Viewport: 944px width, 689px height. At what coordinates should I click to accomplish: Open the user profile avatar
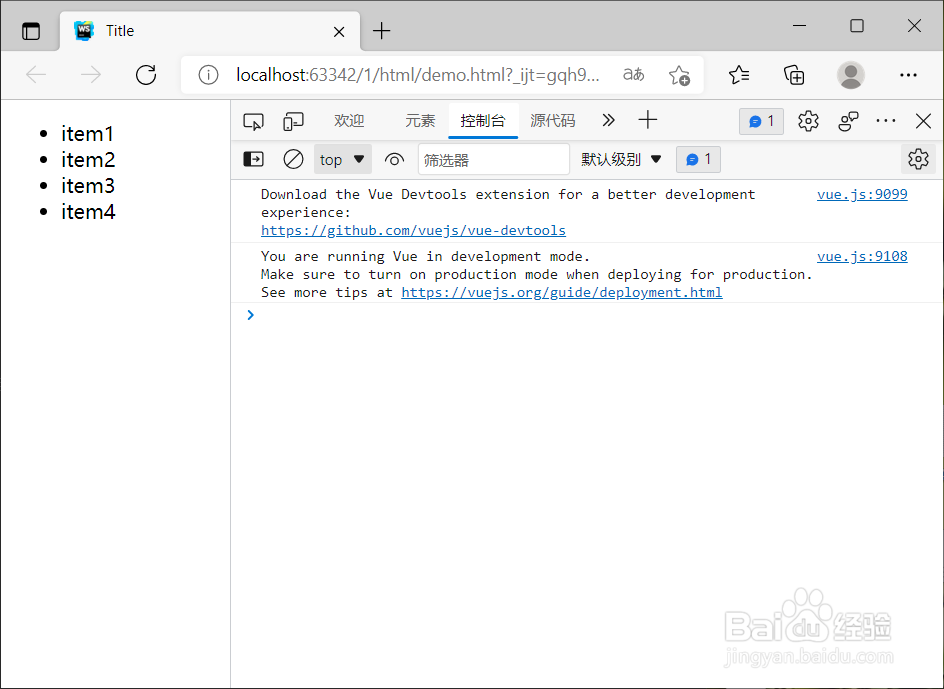pyautogui.click(x=851, y=75)
